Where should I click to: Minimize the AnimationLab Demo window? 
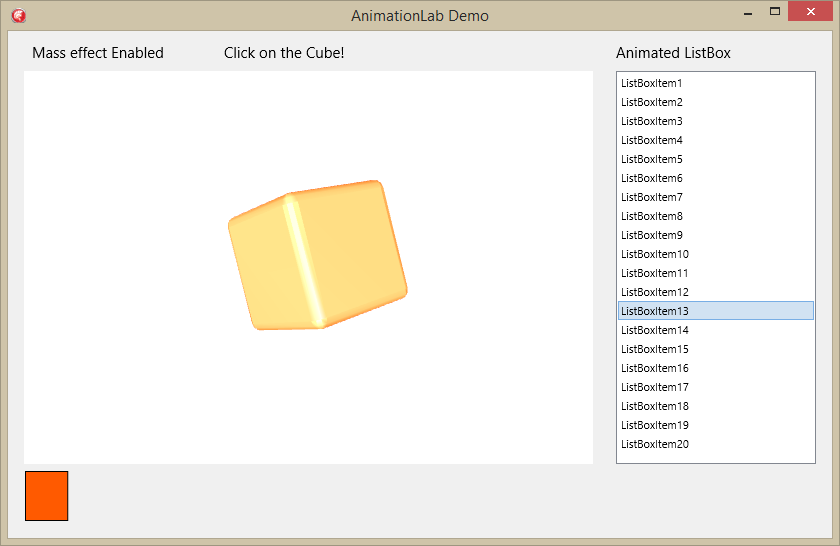(748, 12)
